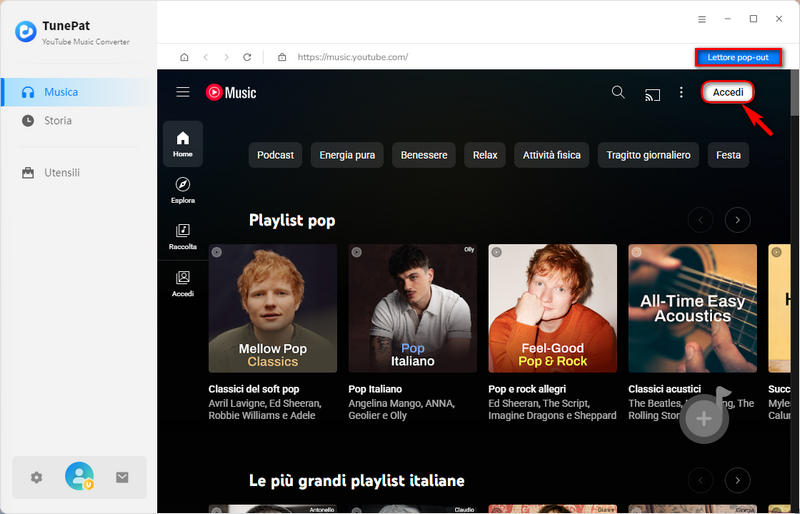Select the Festa chip
Screen dimensions: 800x514
click(x=728, y=155)
